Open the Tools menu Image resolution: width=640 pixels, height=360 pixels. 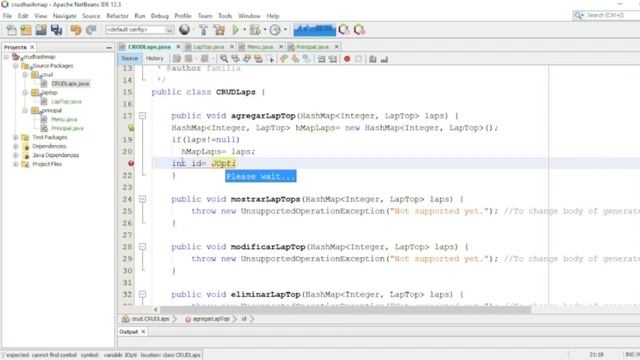point(225,16)
